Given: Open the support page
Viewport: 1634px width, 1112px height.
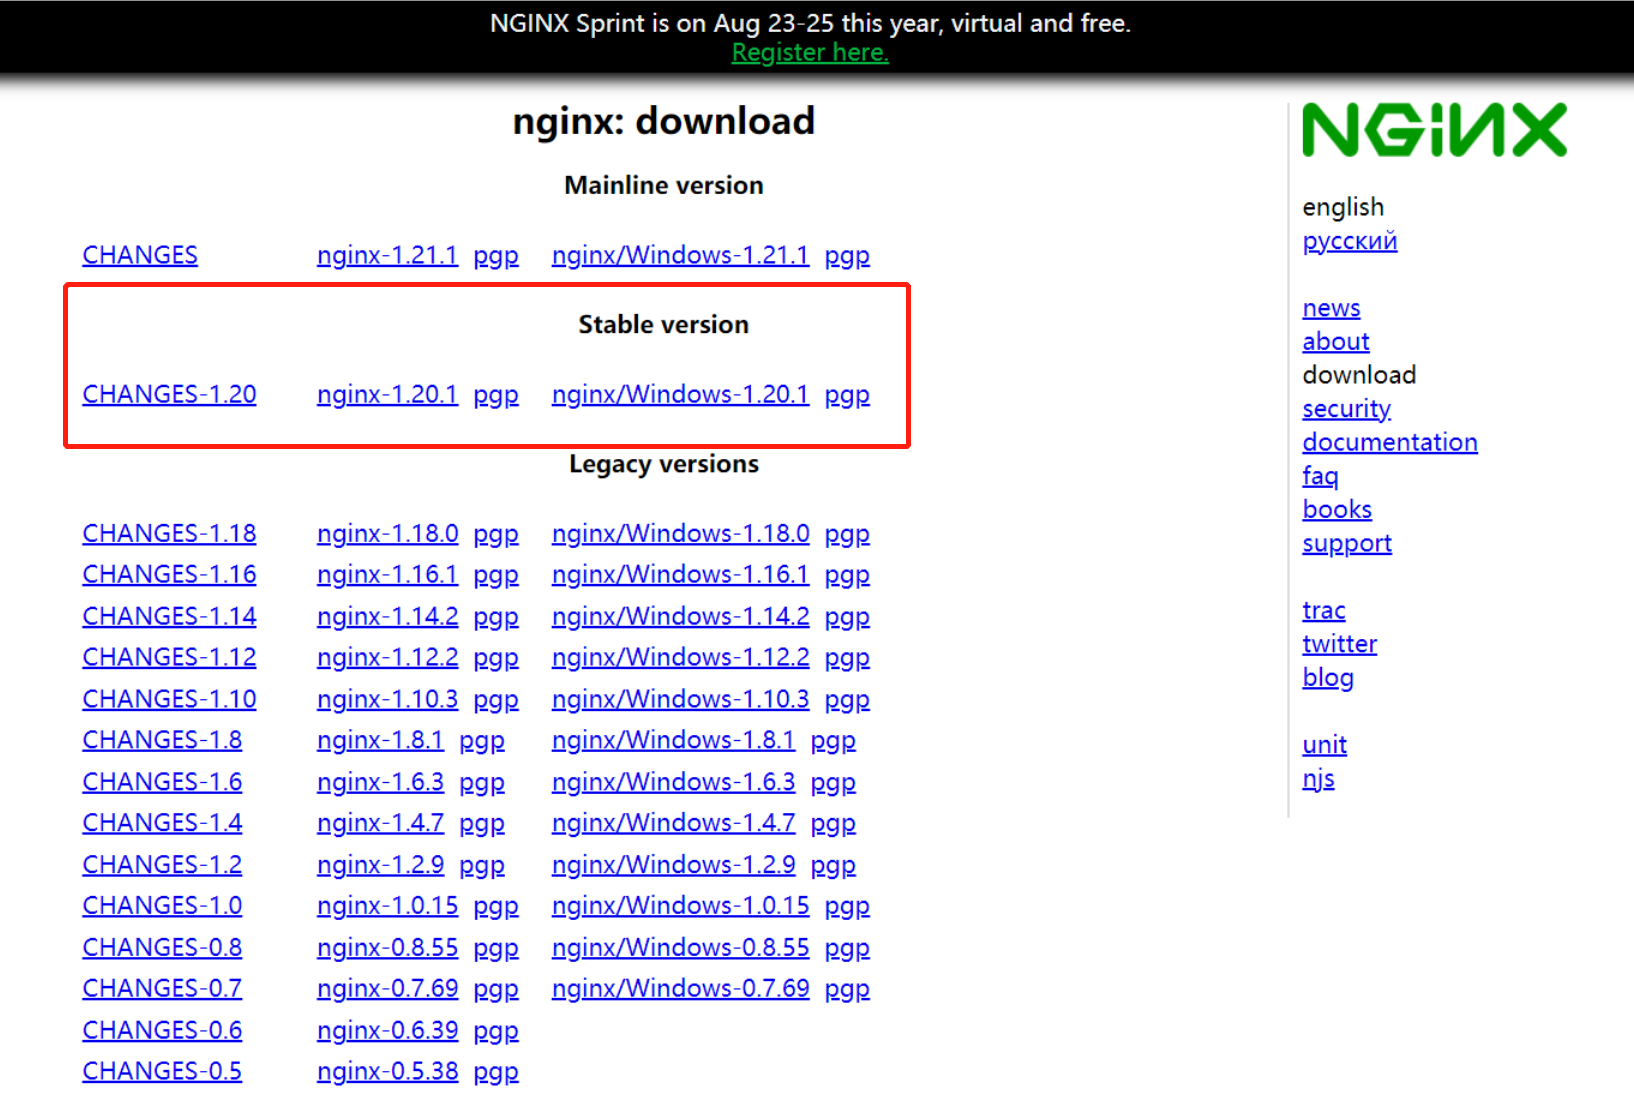Looking at the screenshot, I should [1346, 543].
